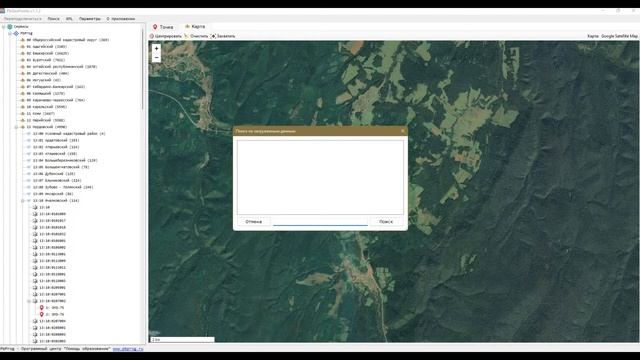
Task: Click the icon of 13 Мордовский region
Action: pyautogui.click(x=23, y=127)
